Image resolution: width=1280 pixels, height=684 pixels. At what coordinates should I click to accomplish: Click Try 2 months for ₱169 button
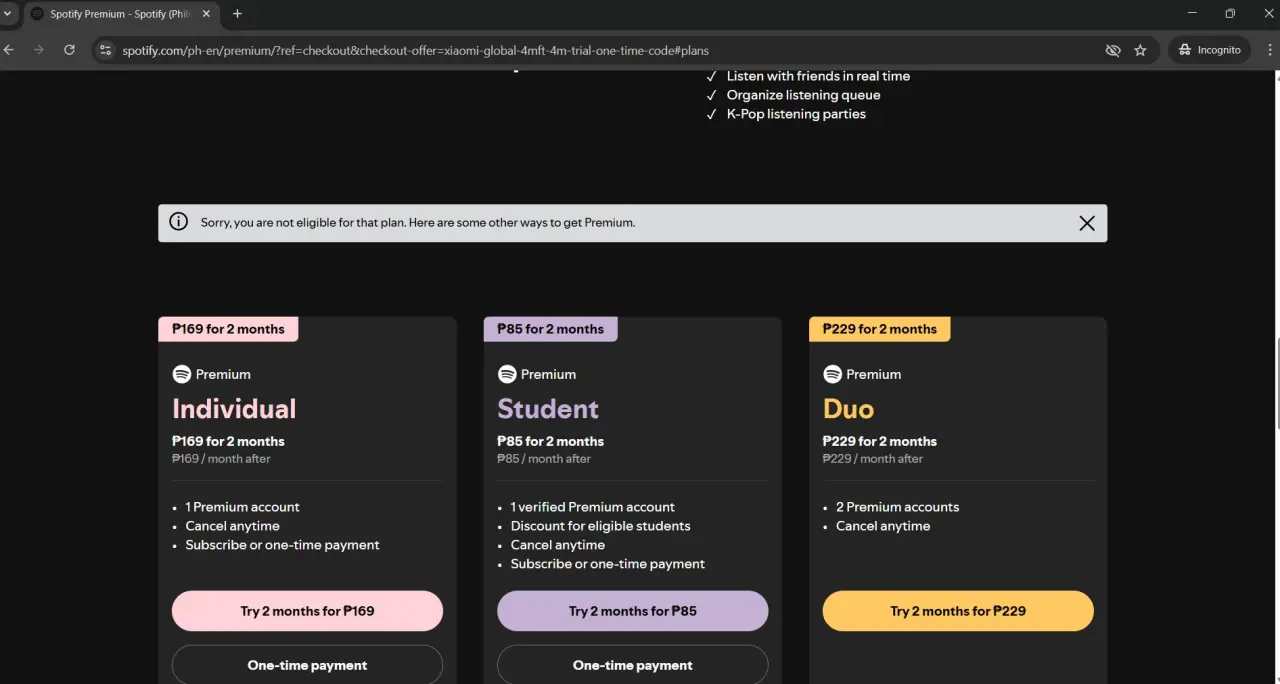pyautogui.click(x=307, y=611)
